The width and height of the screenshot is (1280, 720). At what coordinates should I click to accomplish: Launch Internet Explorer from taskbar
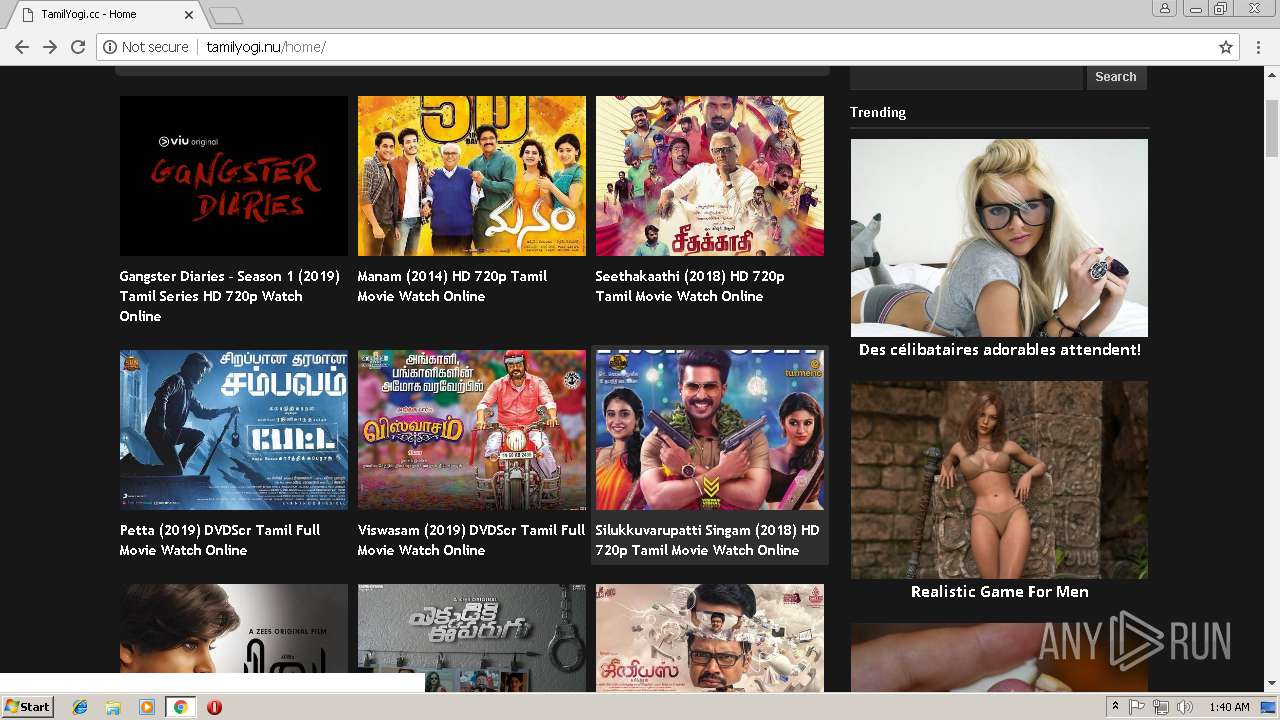[x=80, y=707]
